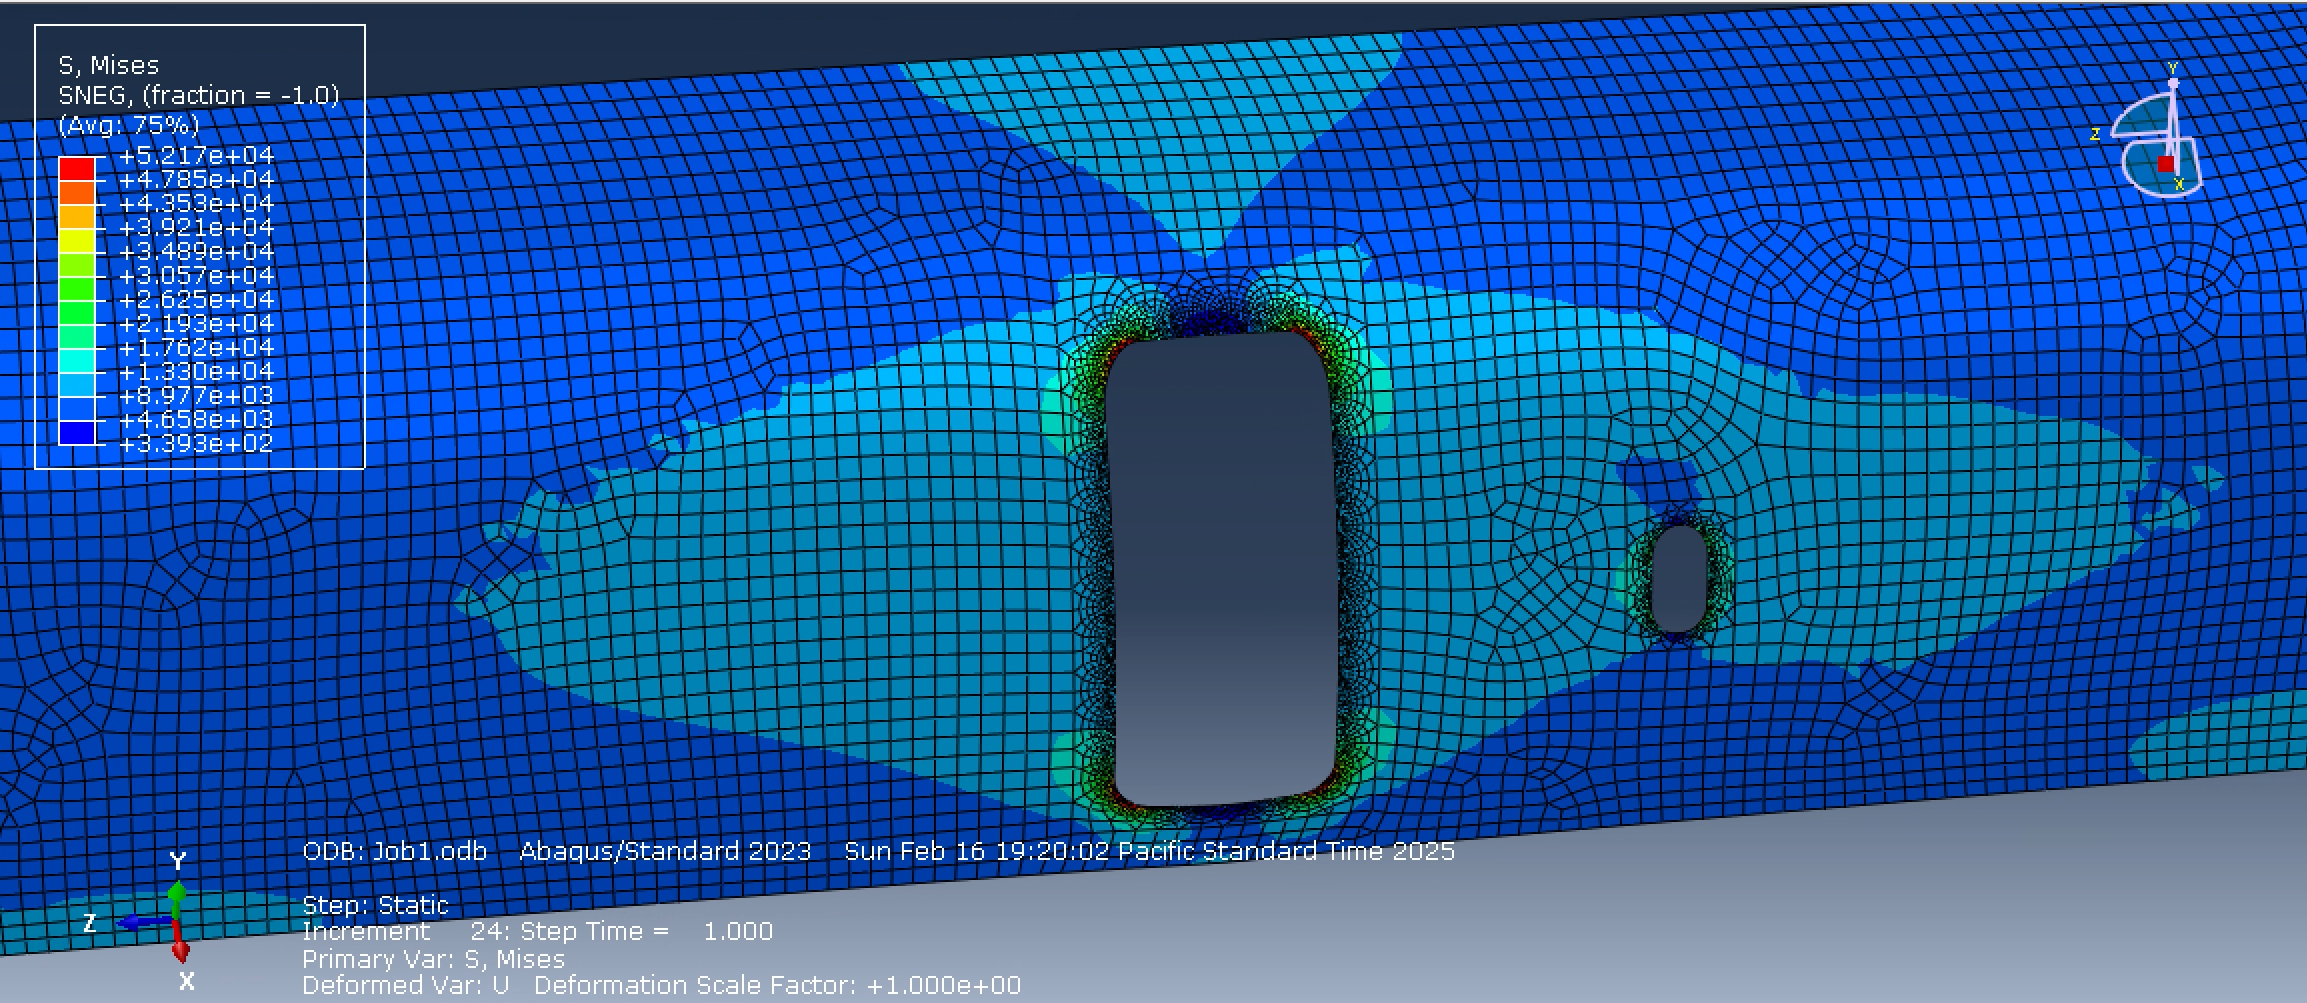Screen dimensions: 2307x1003
Task: Click the yellow Z label on the compass
Action: pyautogui.click(x=2096, y=134)
